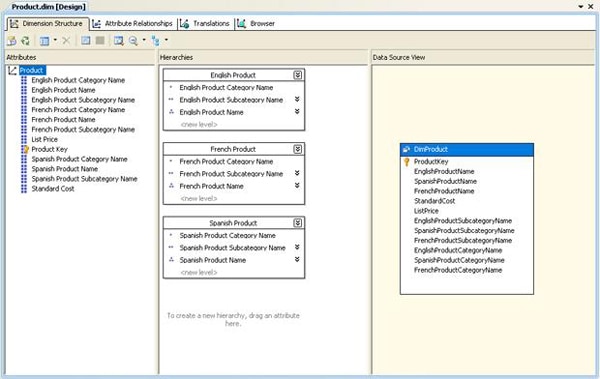Click the tree diagram view icon
600x379 pixels.
[155, 41]
